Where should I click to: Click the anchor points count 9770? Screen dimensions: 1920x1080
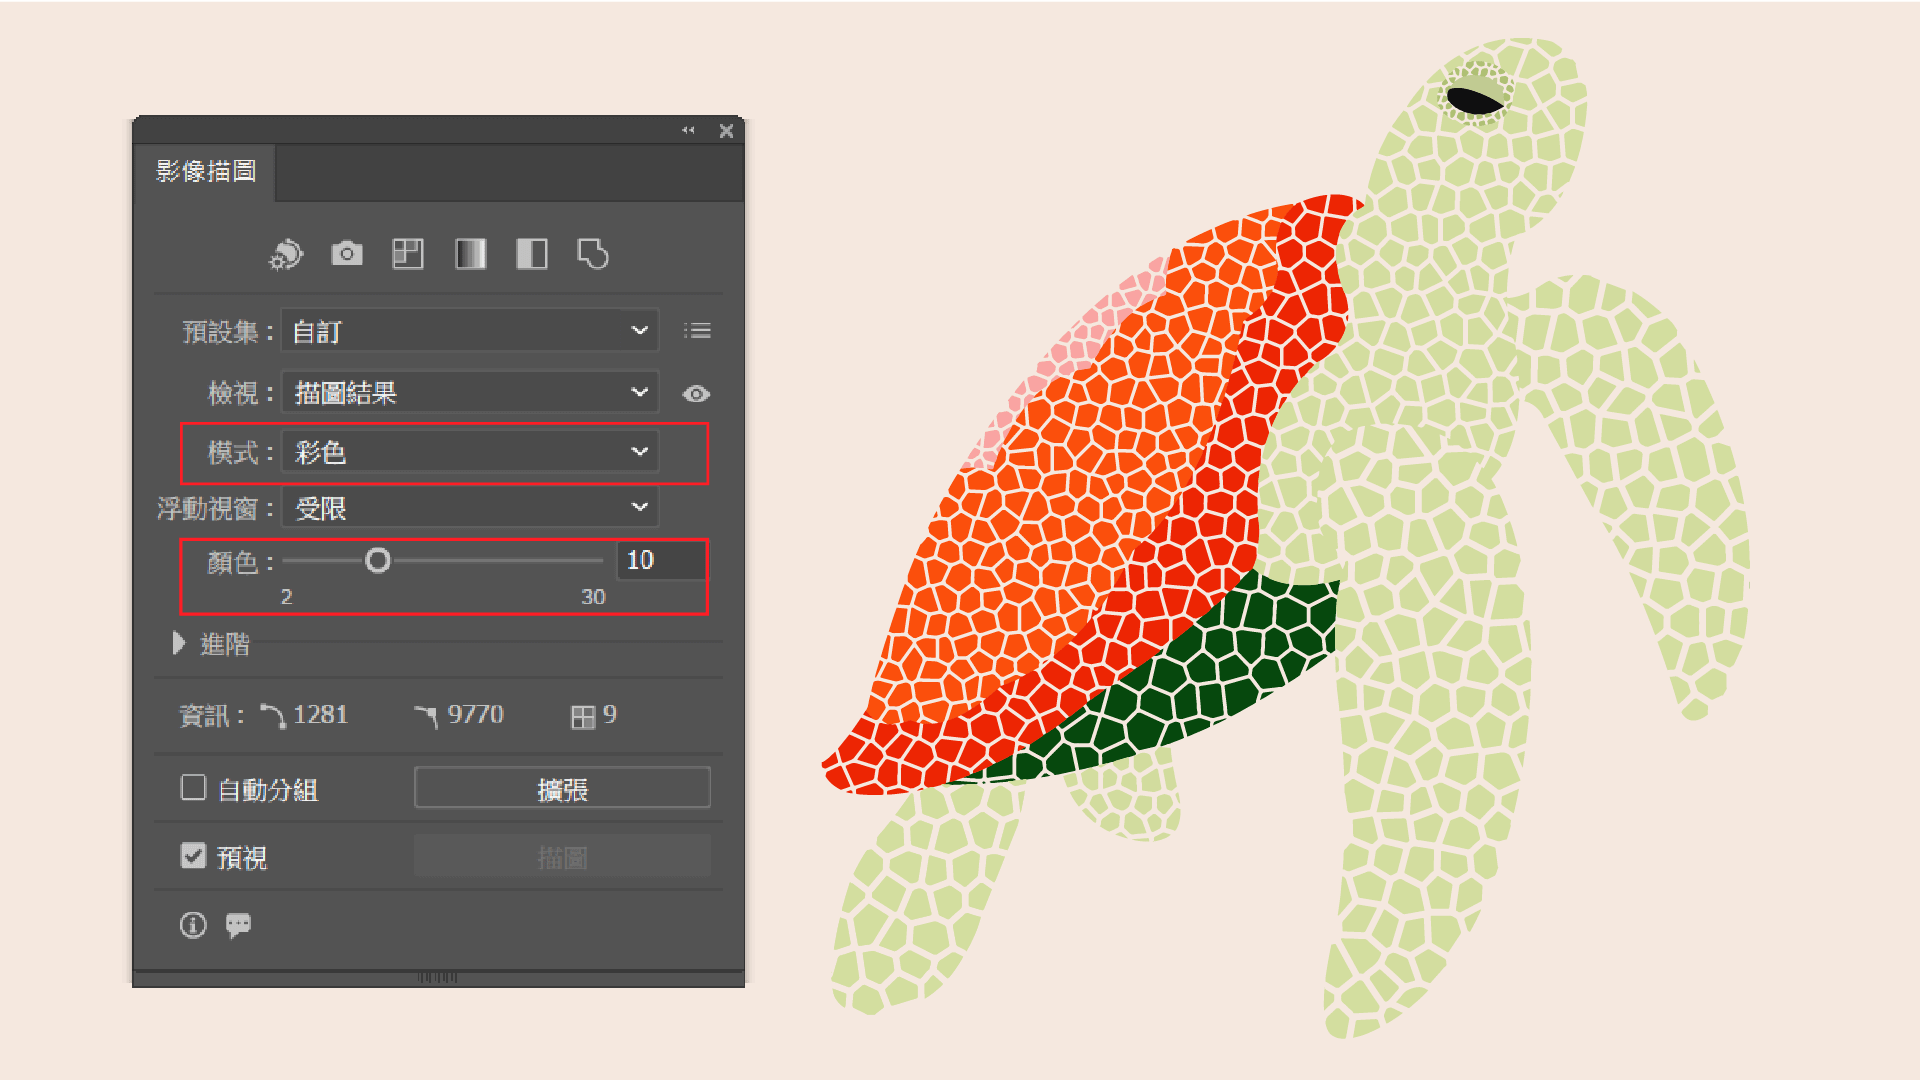[460, 715]
